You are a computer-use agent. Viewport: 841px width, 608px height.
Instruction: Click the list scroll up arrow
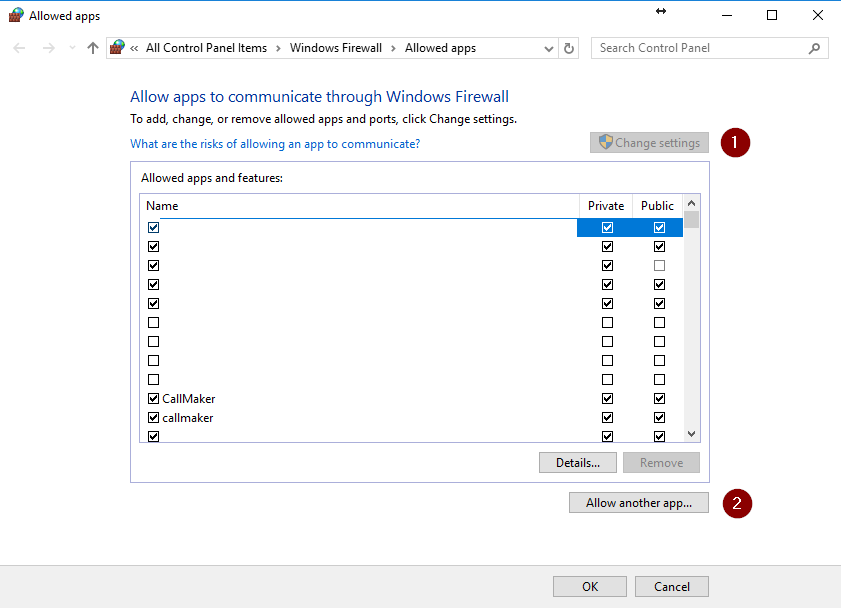pyautogui.click(x=691, y=203)
